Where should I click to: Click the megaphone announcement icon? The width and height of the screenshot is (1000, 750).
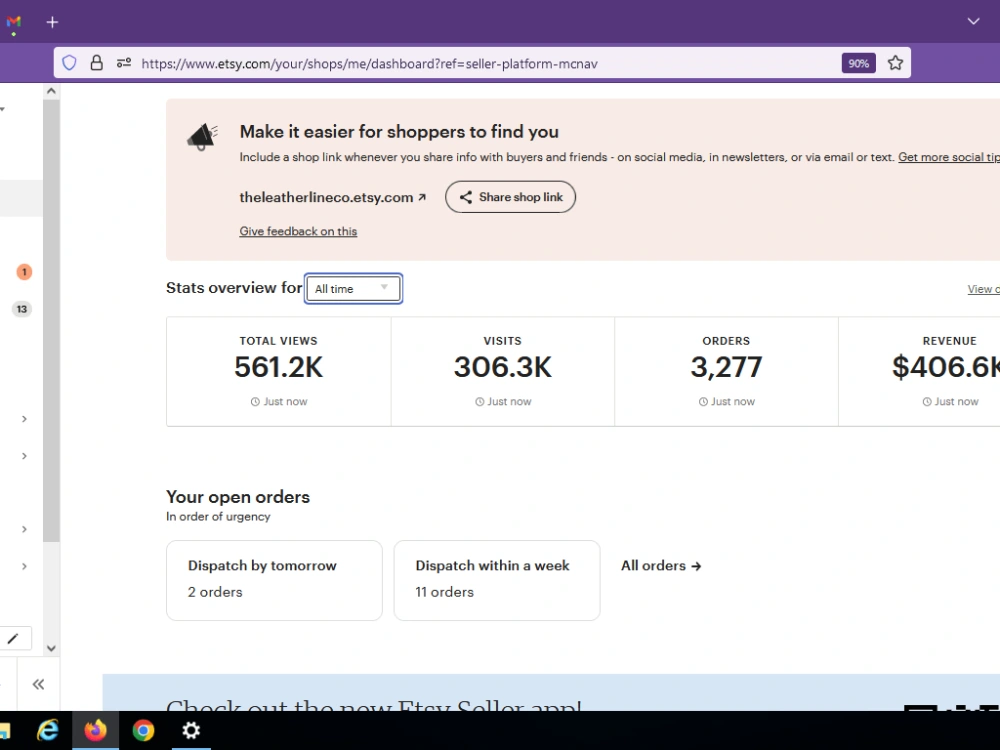[x=202, y=136]
